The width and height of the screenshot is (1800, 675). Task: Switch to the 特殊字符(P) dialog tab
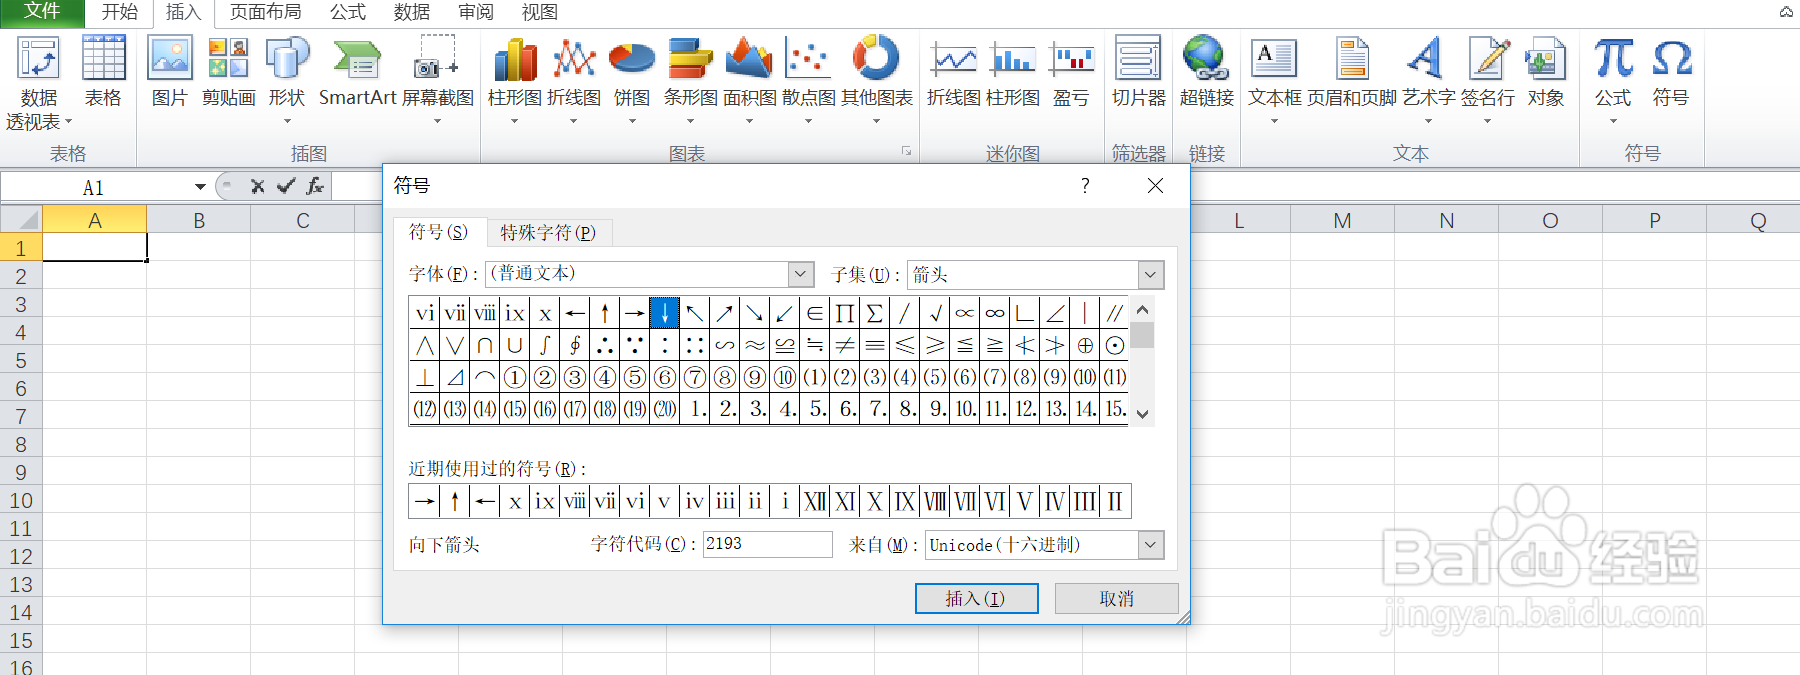(548, 232)
